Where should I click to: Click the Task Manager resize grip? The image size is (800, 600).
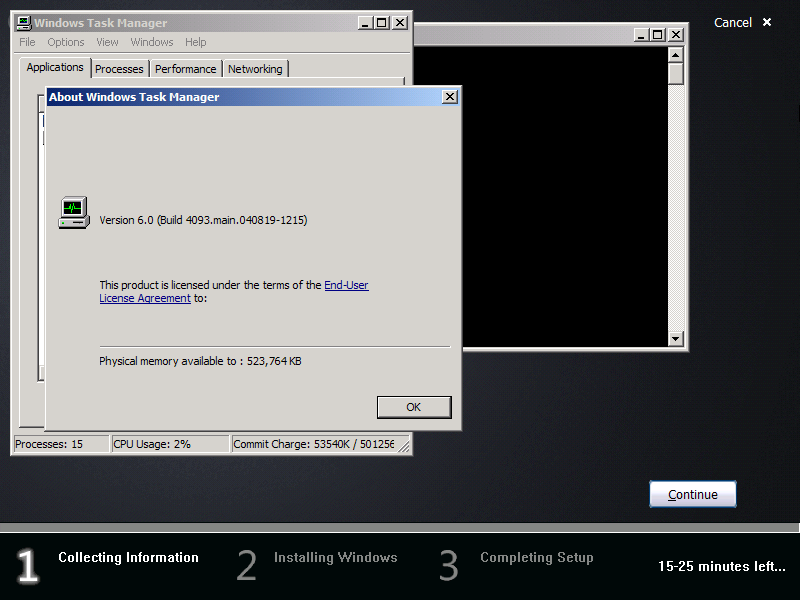(x=404, y=446)
